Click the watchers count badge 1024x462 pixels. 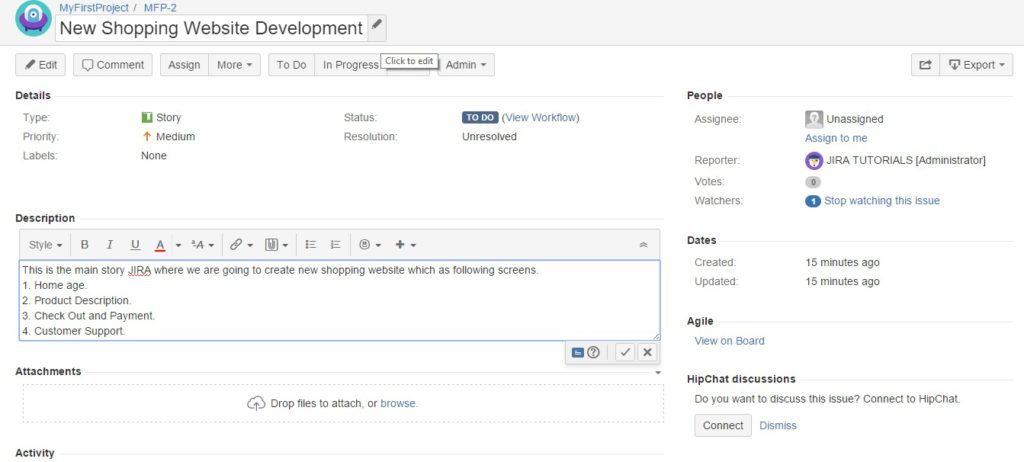click(813, 201)
